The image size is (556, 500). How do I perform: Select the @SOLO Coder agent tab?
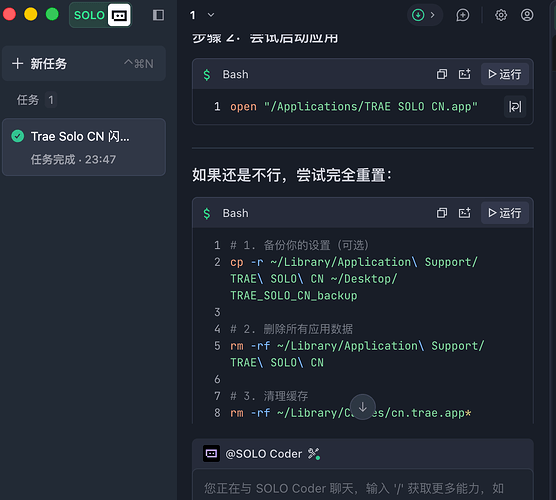pos(262,454)
